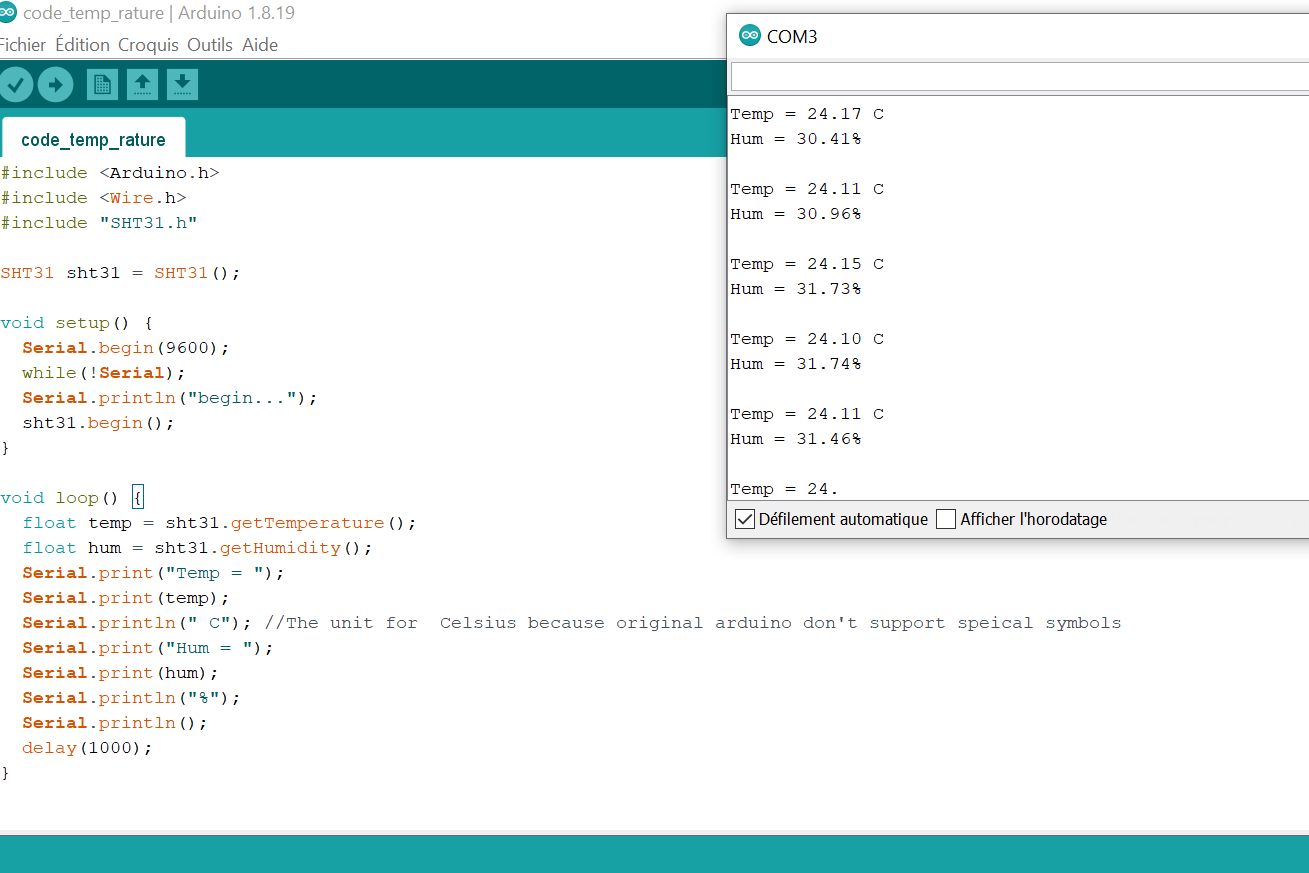Click the Arduino logo in COM3 title bar
Image resolution: width=1309 pixels, height=873 pixels.
[749, 36]
